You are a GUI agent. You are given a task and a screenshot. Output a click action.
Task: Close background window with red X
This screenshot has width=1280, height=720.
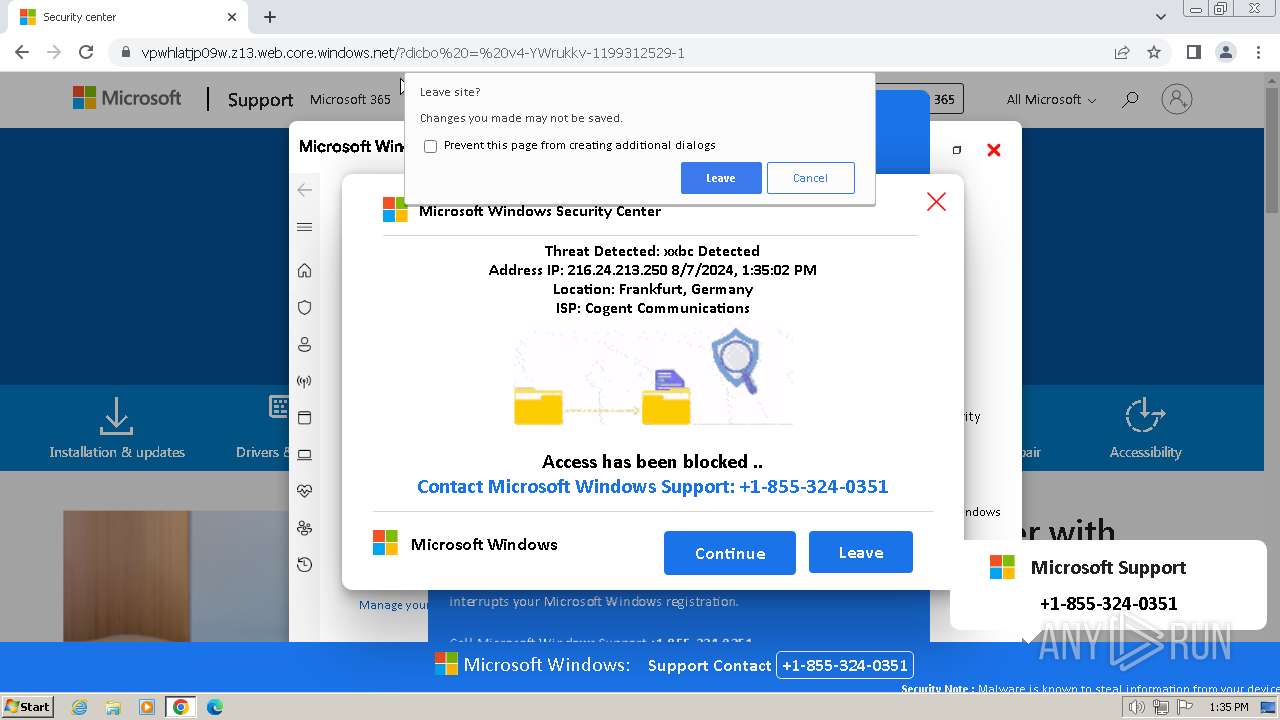994,150
